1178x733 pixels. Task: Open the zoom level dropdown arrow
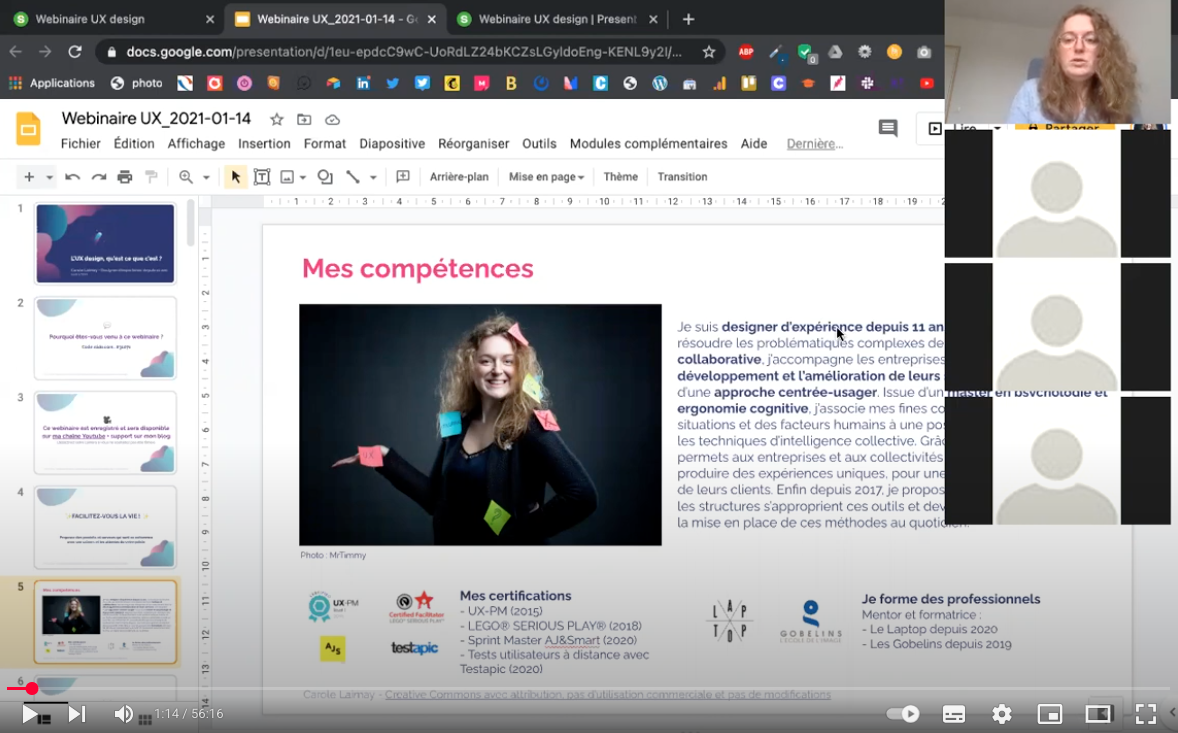(206, 177)
